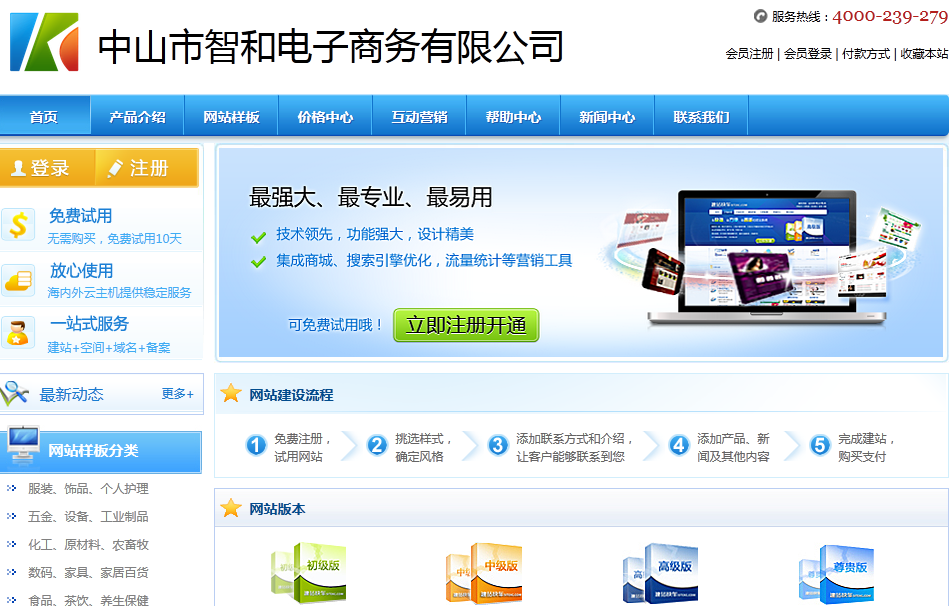The image size is (952, 606).
Task: Go to 价格中心 in the navigation bar
Action: [x=325, y=117]
